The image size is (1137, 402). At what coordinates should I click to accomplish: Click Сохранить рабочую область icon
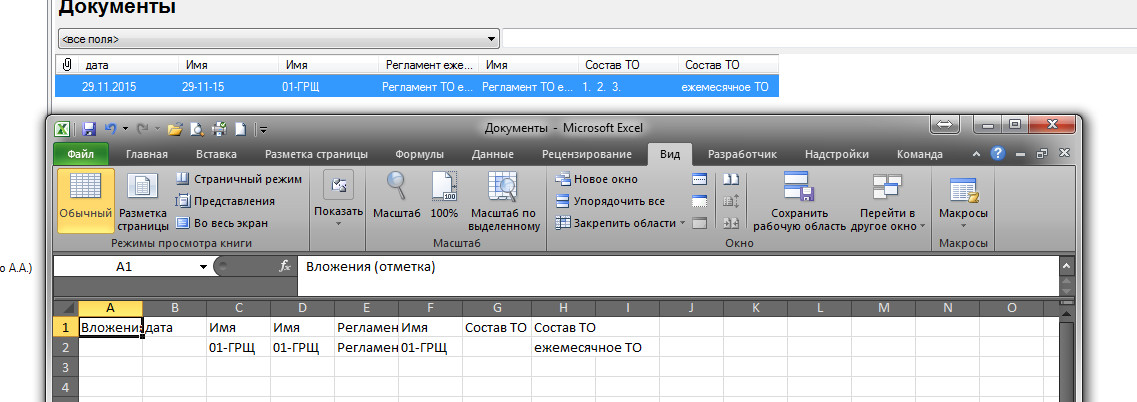798,187
